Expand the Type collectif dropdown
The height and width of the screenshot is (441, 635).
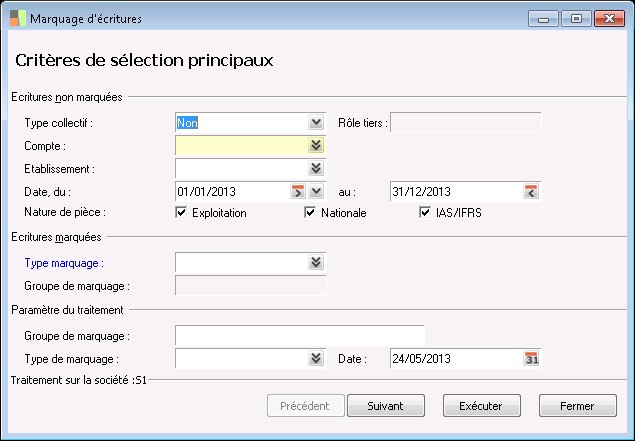(316, 122)
